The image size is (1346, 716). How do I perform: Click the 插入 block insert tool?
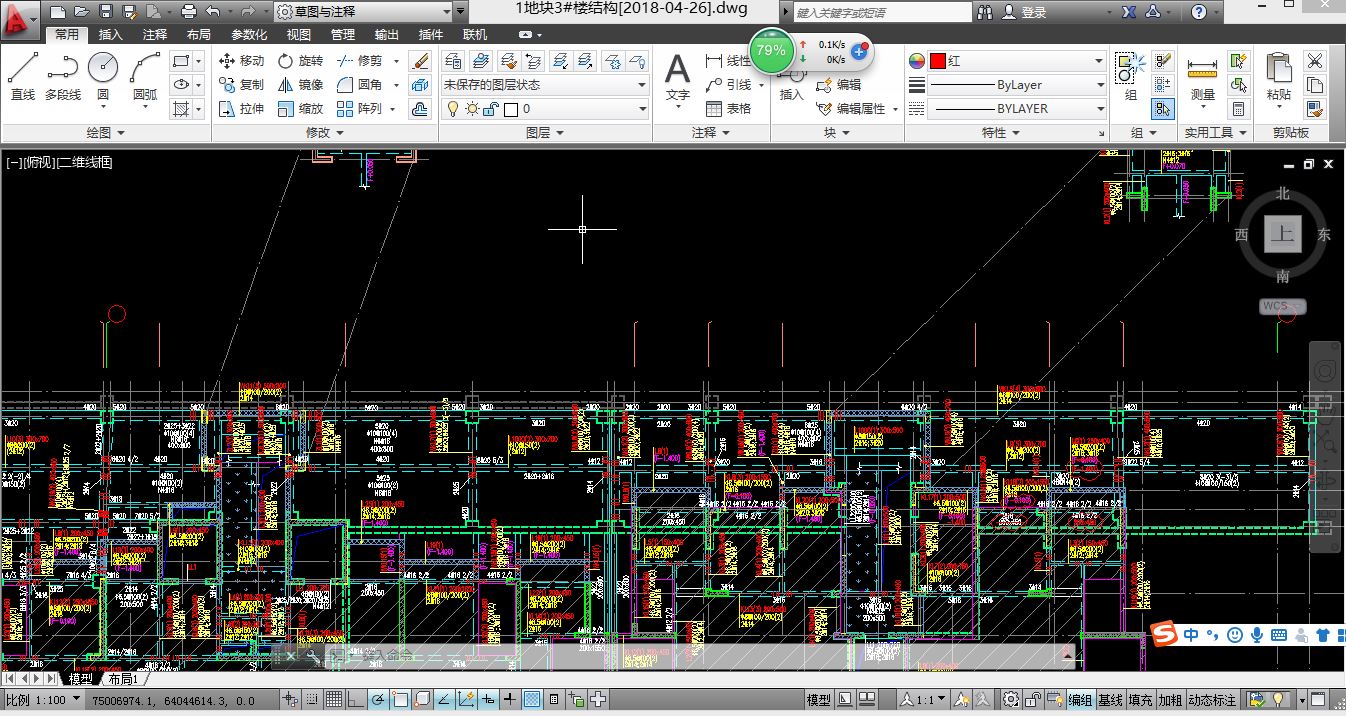(x=791, y=85)
